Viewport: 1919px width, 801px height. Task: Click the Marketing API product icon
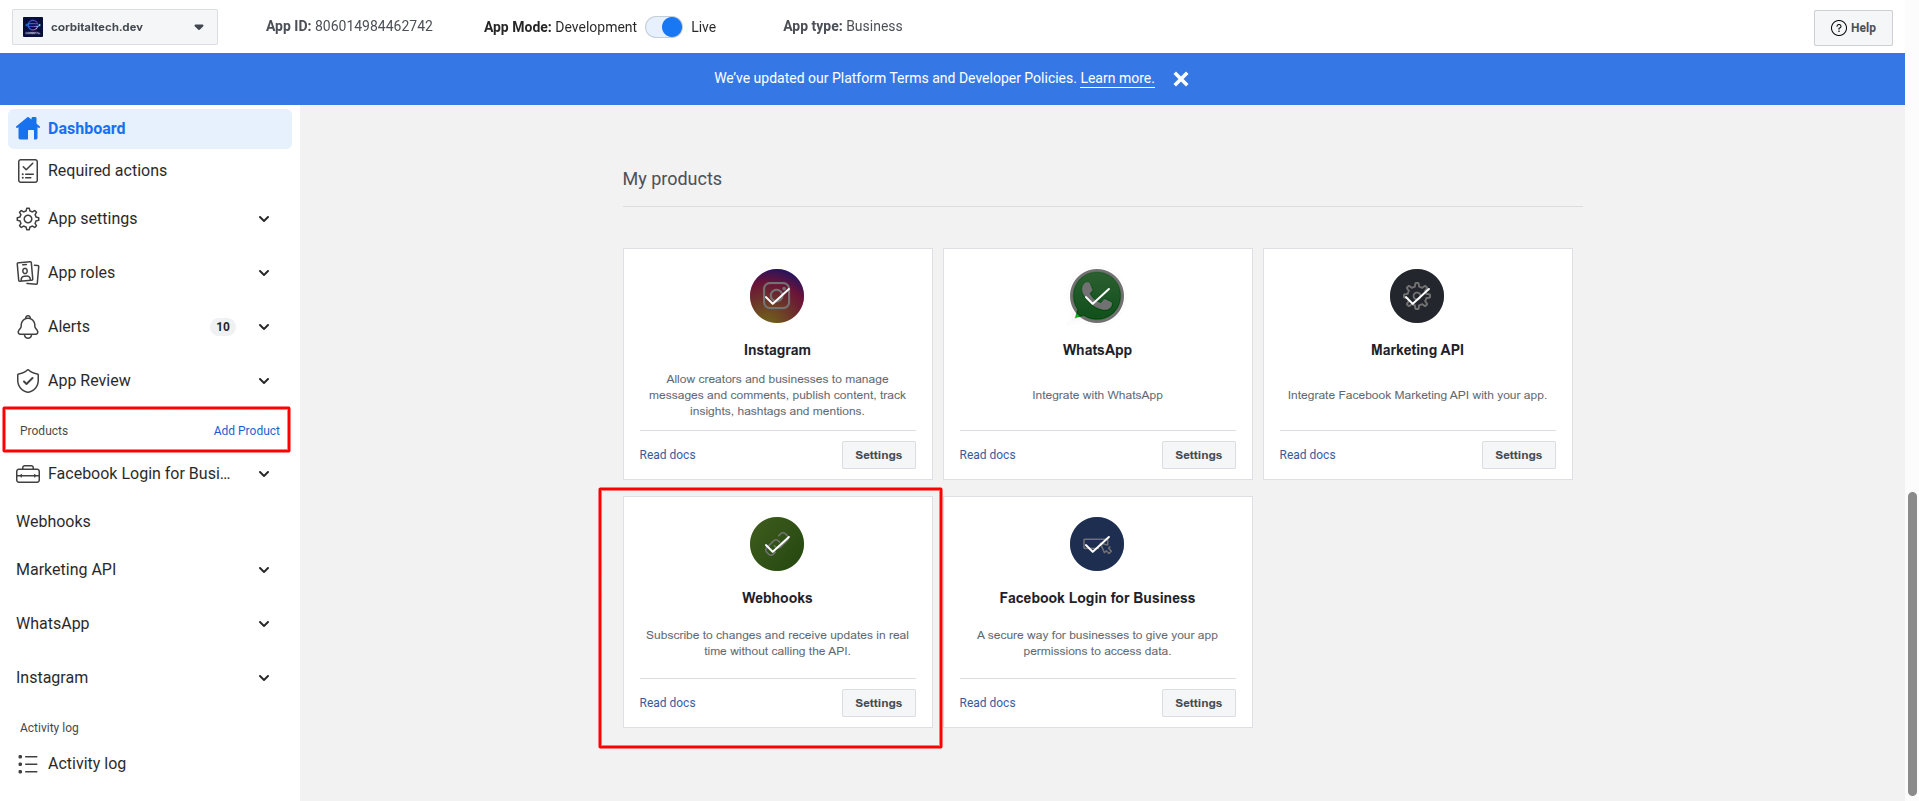click(1416, 296)
